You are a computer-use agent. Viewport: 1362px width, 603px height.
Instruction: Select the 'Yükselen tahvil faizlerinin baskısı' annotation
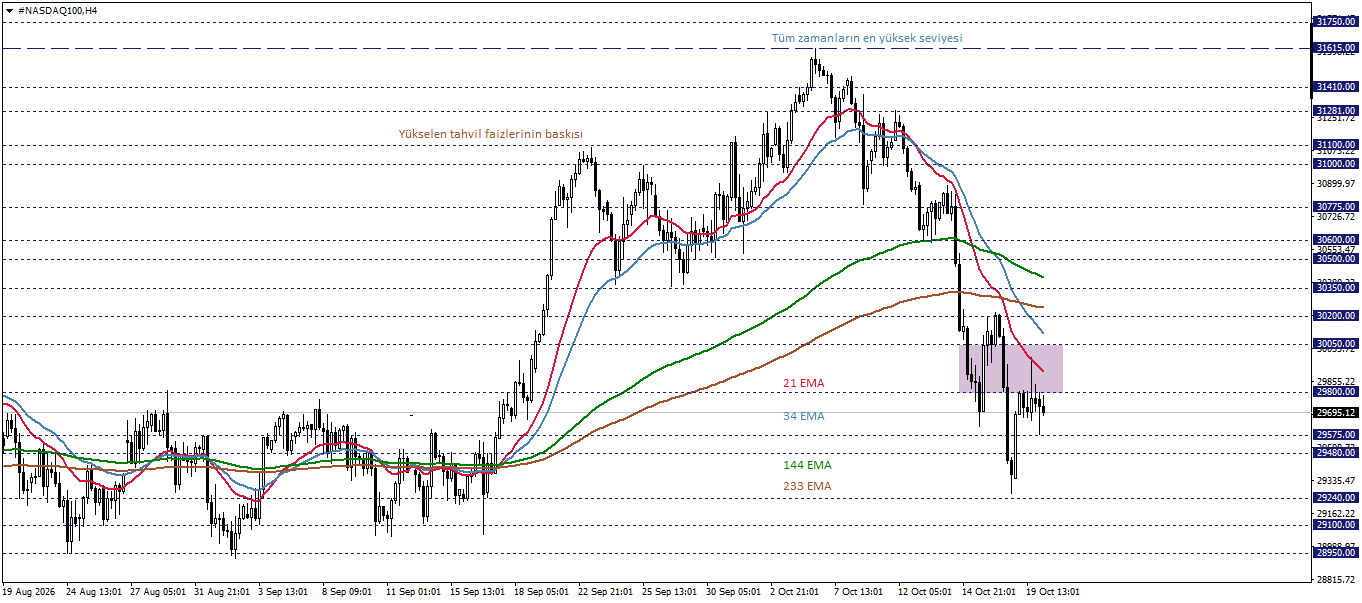click(x=490, y=133)
